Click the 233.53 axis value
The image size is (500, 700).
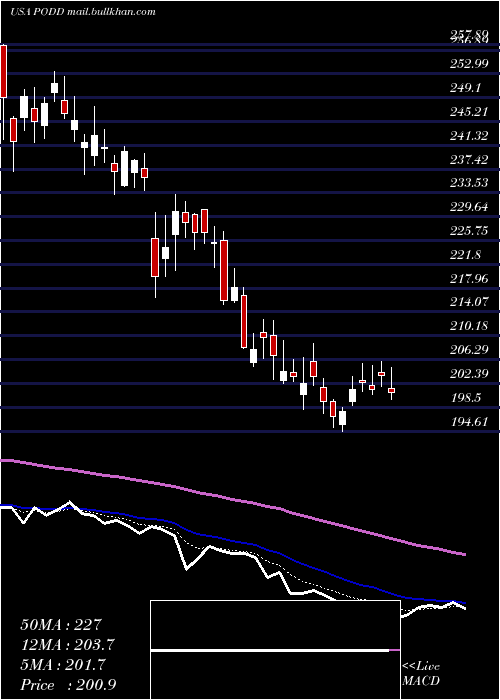click(x=469, y=183)
